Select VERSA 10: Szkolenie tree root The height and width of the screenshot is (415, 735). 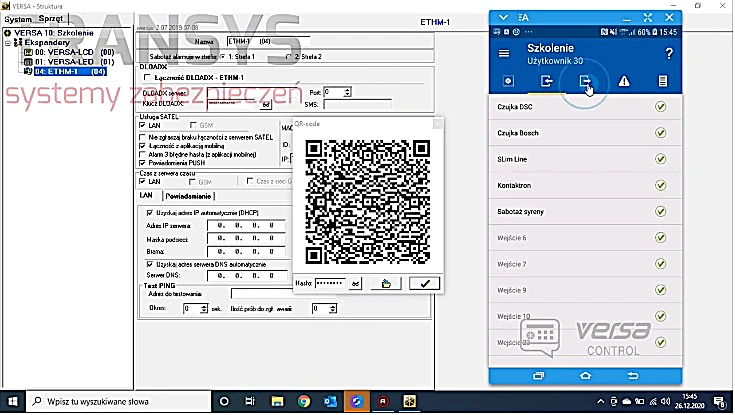pyautogui.click(x=53, y=33)
